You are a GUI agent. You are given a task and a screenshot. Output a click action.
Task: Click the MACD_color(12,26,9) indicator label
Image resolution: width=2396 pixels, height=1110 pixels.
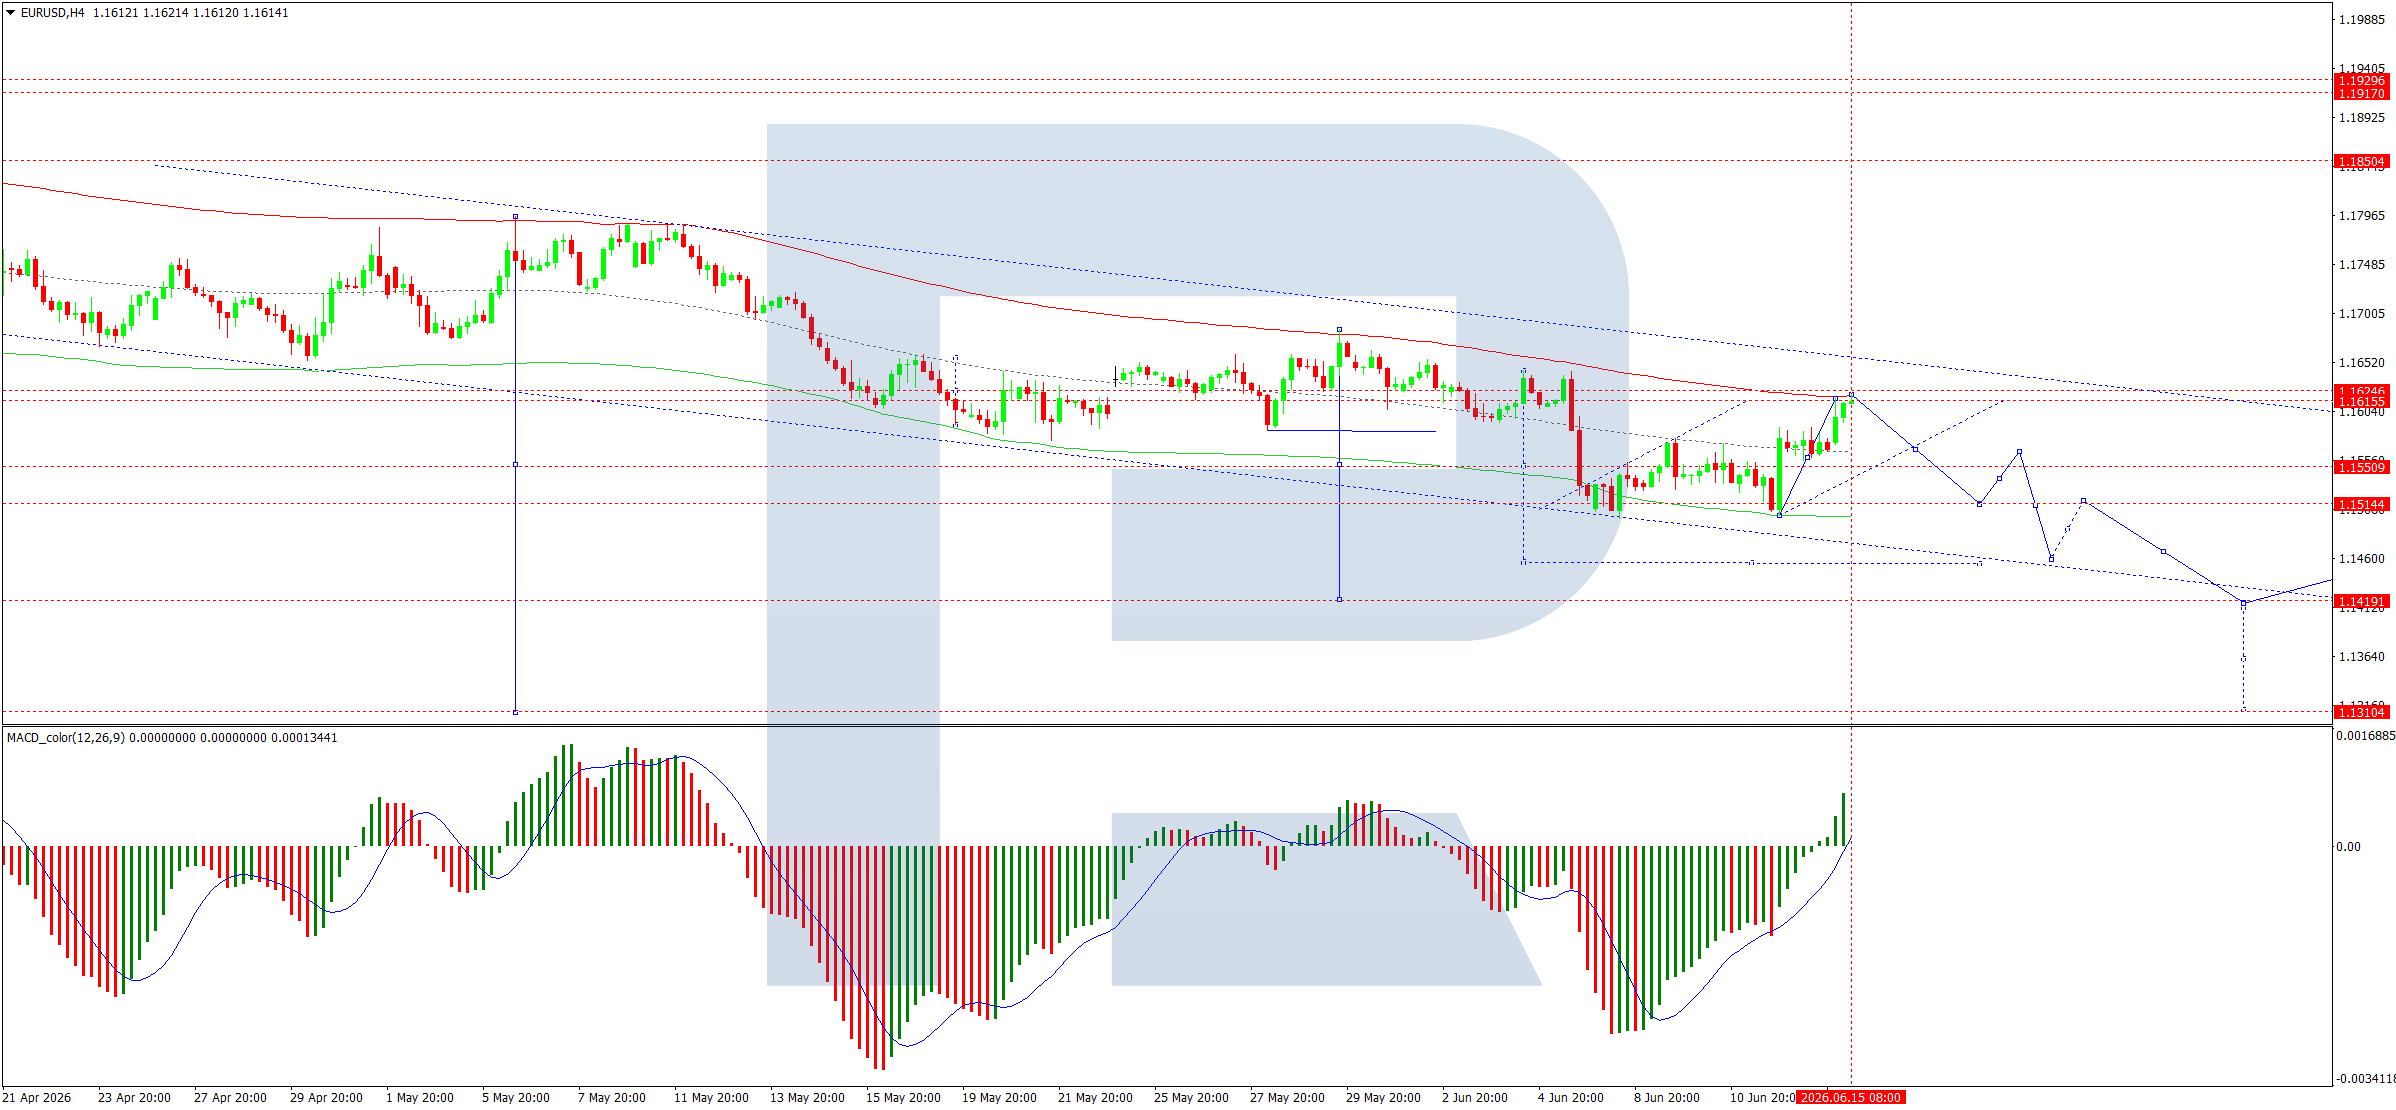(66, 738)
